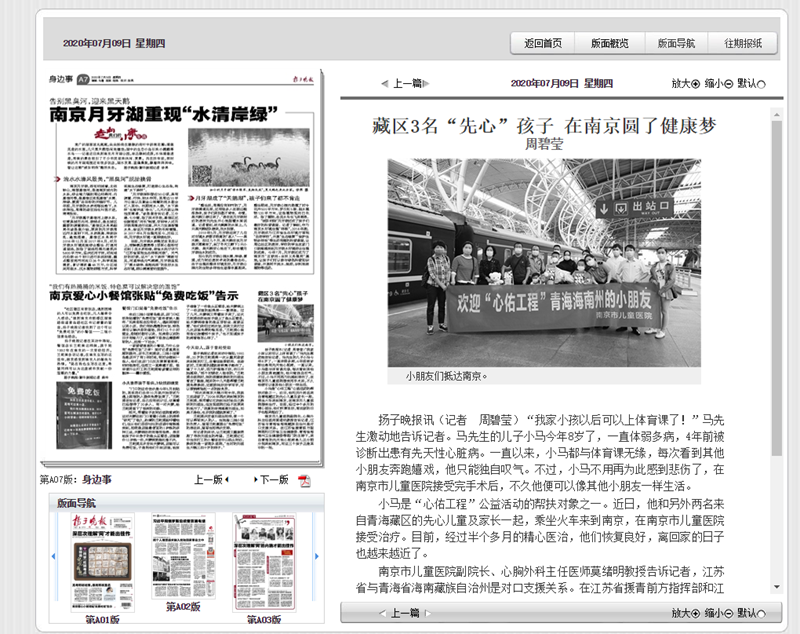The height and width of the screenshot is (634, 800).
Task: Go to the previous article with top 上一篇
Action: pyautogui.click(x=402, y=84)
